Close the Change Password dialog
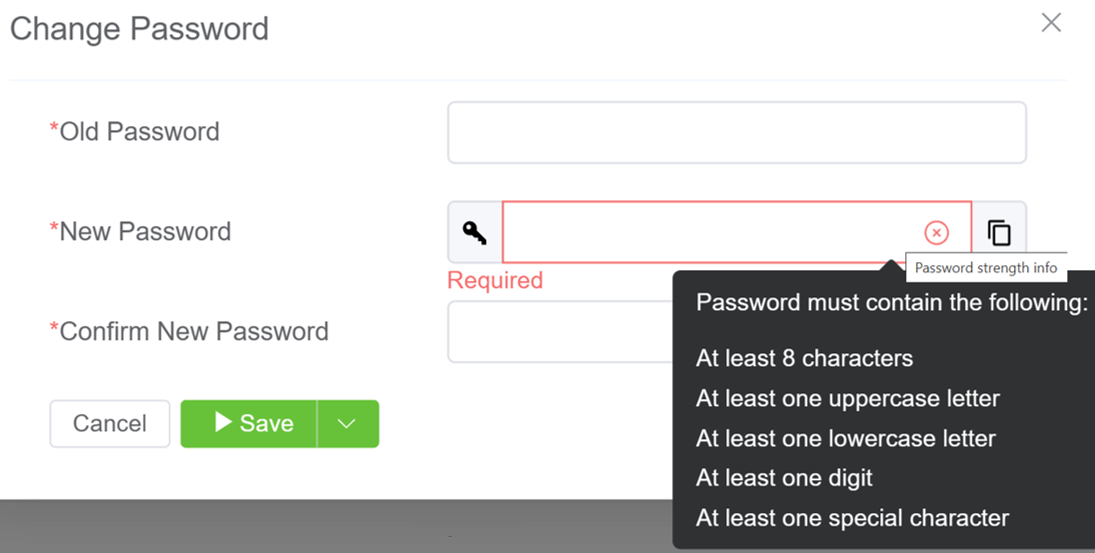Viewport: 1095px width, 553px height. (x=1051, y=23)
